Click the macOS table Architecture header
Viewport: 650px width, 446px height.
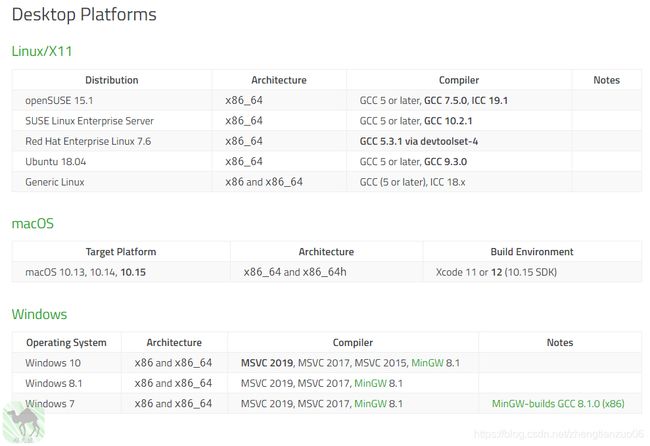(326, 252)
